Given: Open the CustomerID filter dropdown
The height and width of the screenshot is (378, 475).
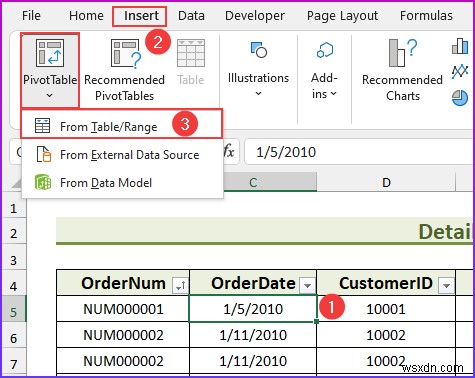Looking at the screenshot, I should tap(446, 285).
